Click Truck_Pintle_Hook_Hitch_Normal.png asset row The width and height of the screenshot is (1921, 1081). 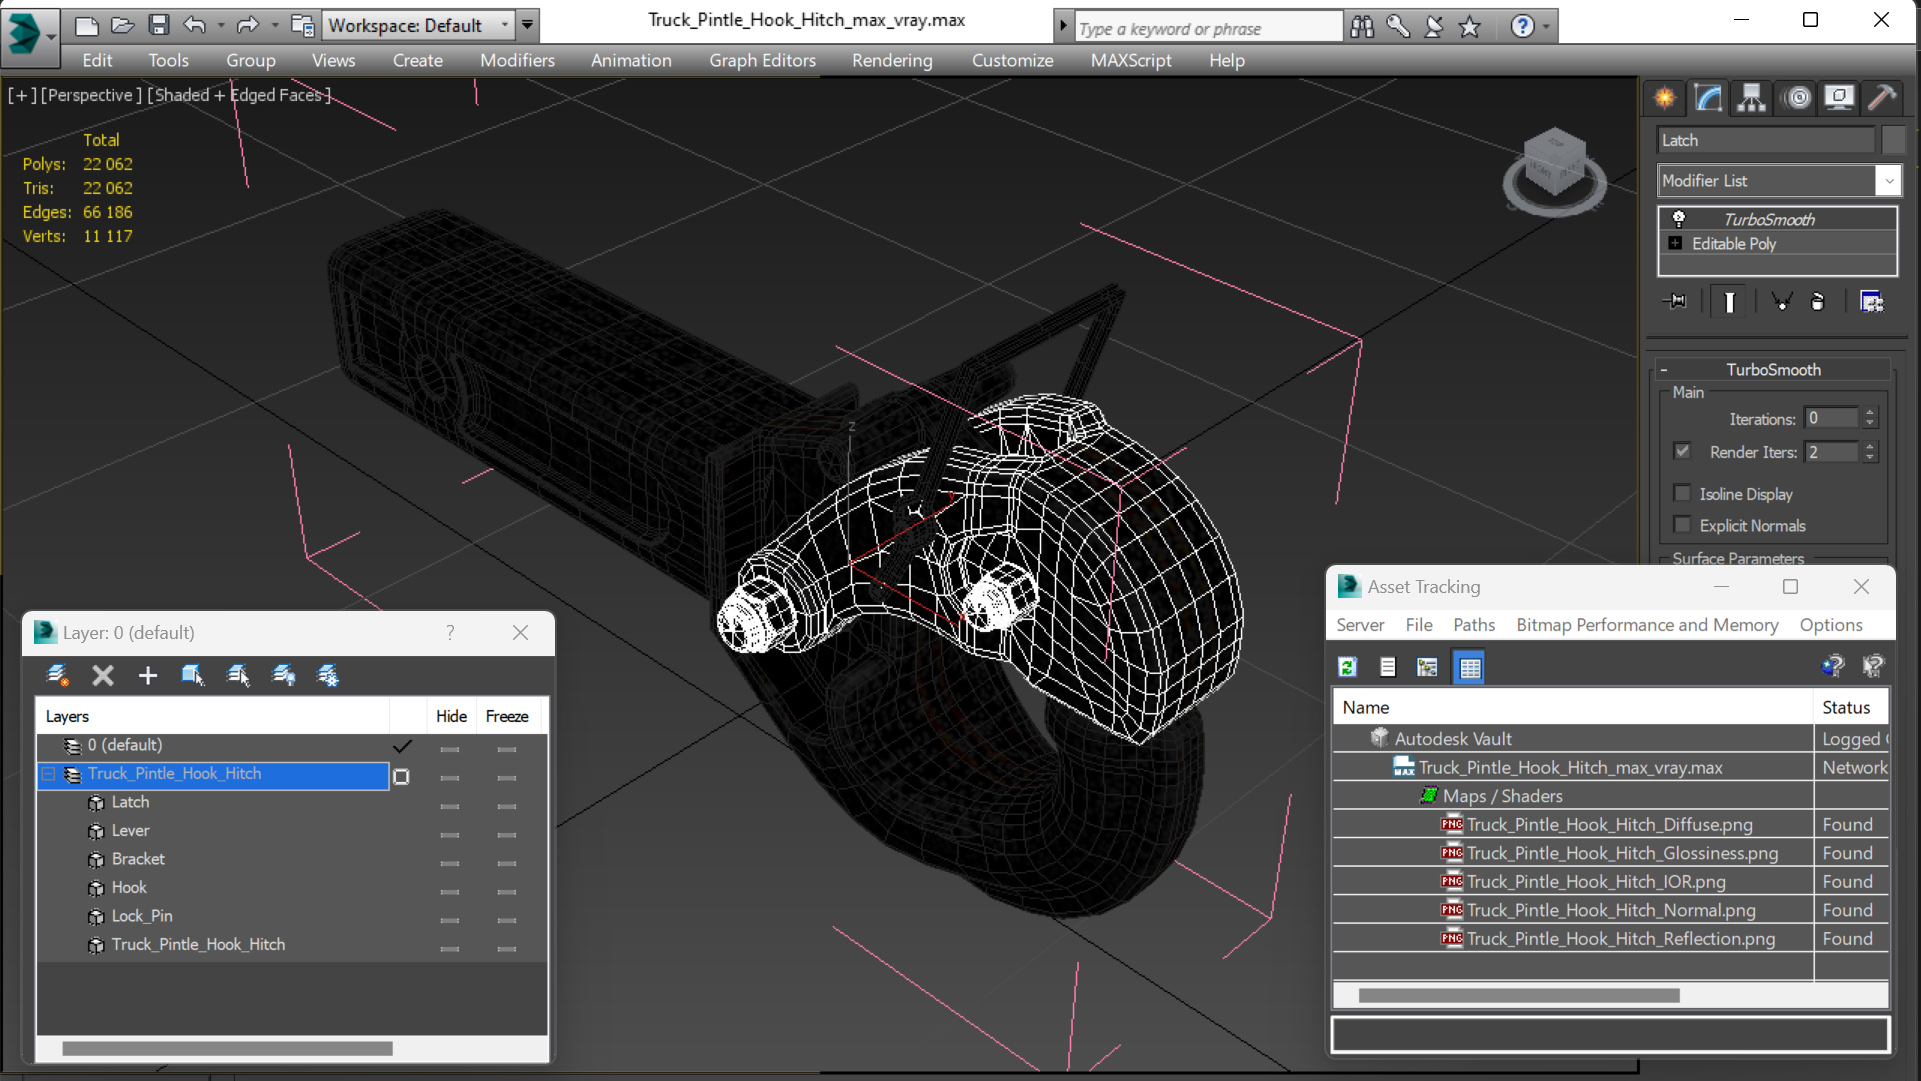(1610, 910)
